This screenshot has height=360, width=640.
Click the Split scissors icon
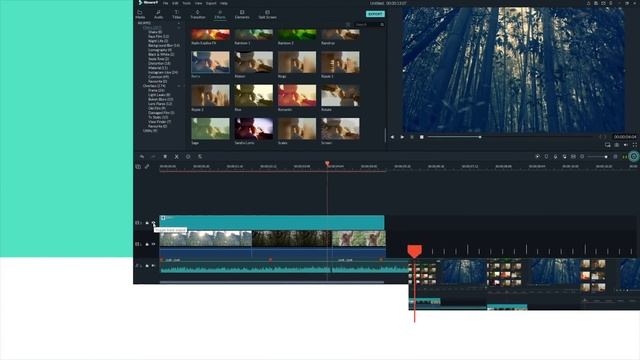coord(176,156)
